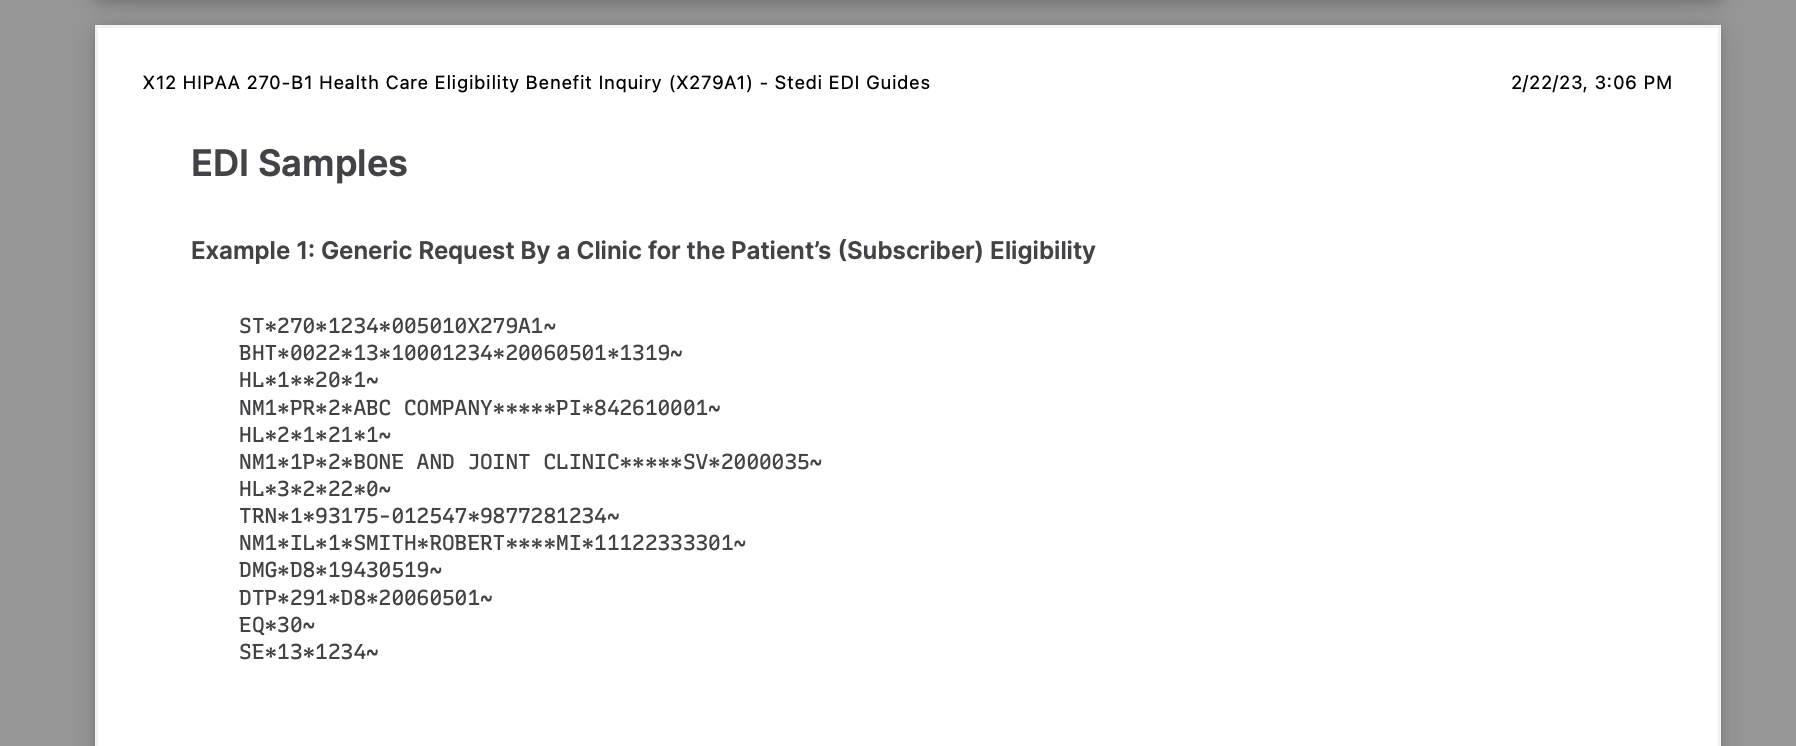This screenshot has width=1796, height=746.
Task: Click the DTP*291*D8*20060501~ line
Action: click(x=366, y=598)
